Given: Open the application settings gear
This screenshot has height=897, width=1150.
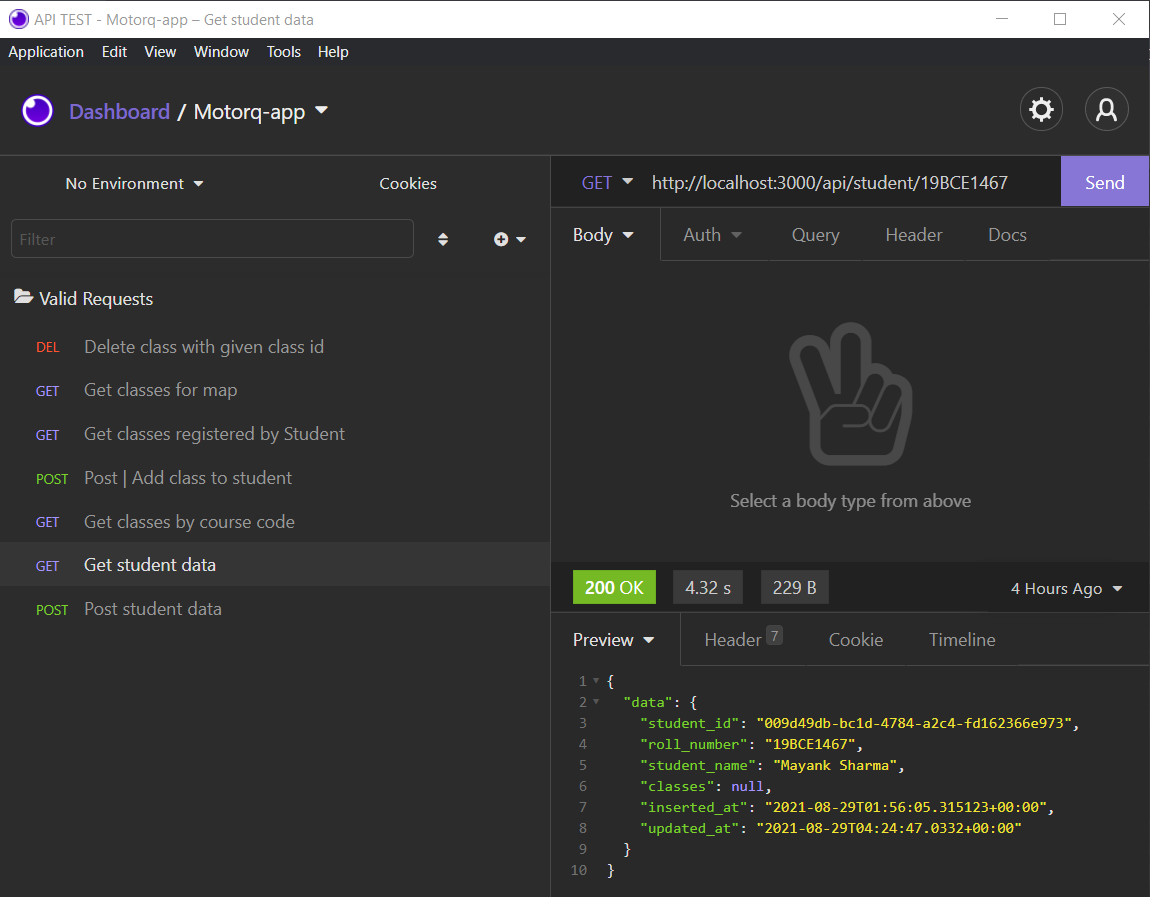Looking at the screenshot, I should pyautogui.click(x=1041, y=109).
